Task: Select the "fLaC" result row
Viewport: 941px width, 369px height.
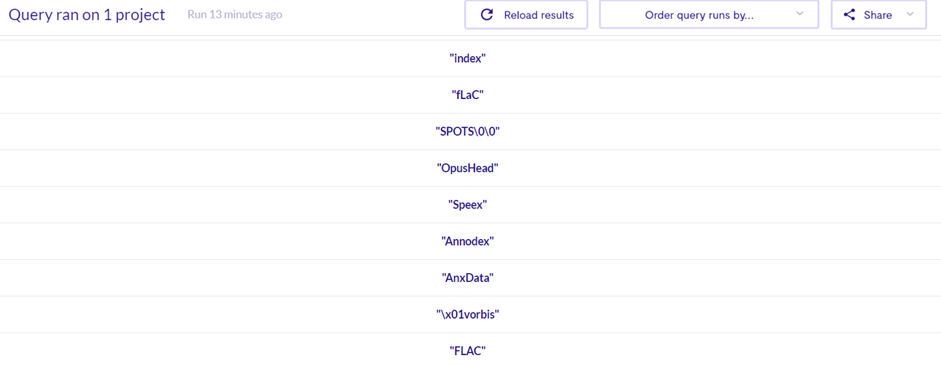Action: 467,95
